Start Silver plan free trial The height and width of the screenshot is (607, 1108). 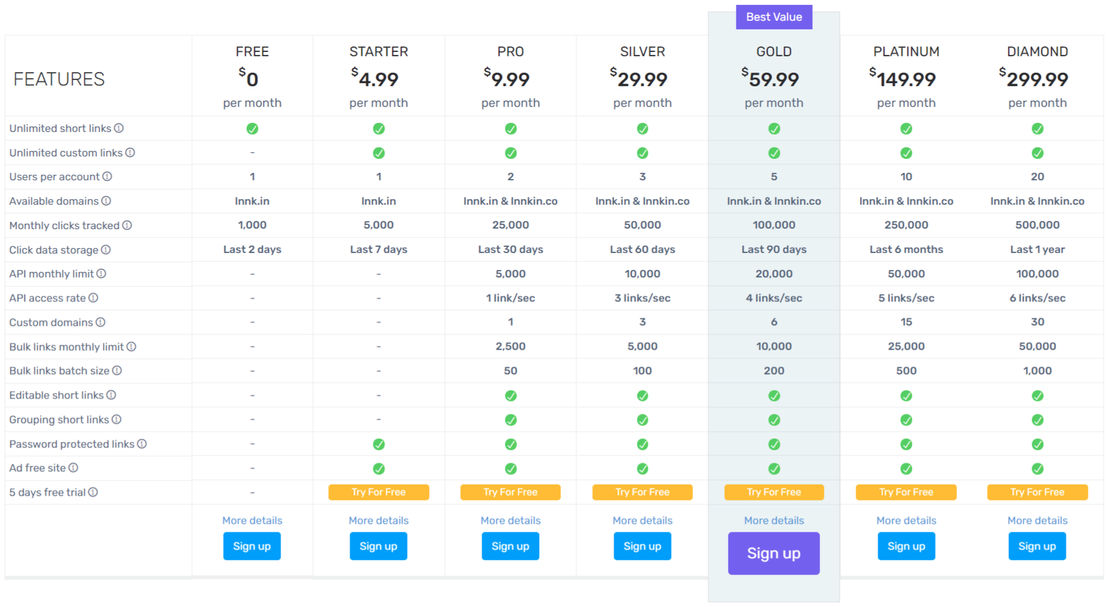[x=642, y=493]
